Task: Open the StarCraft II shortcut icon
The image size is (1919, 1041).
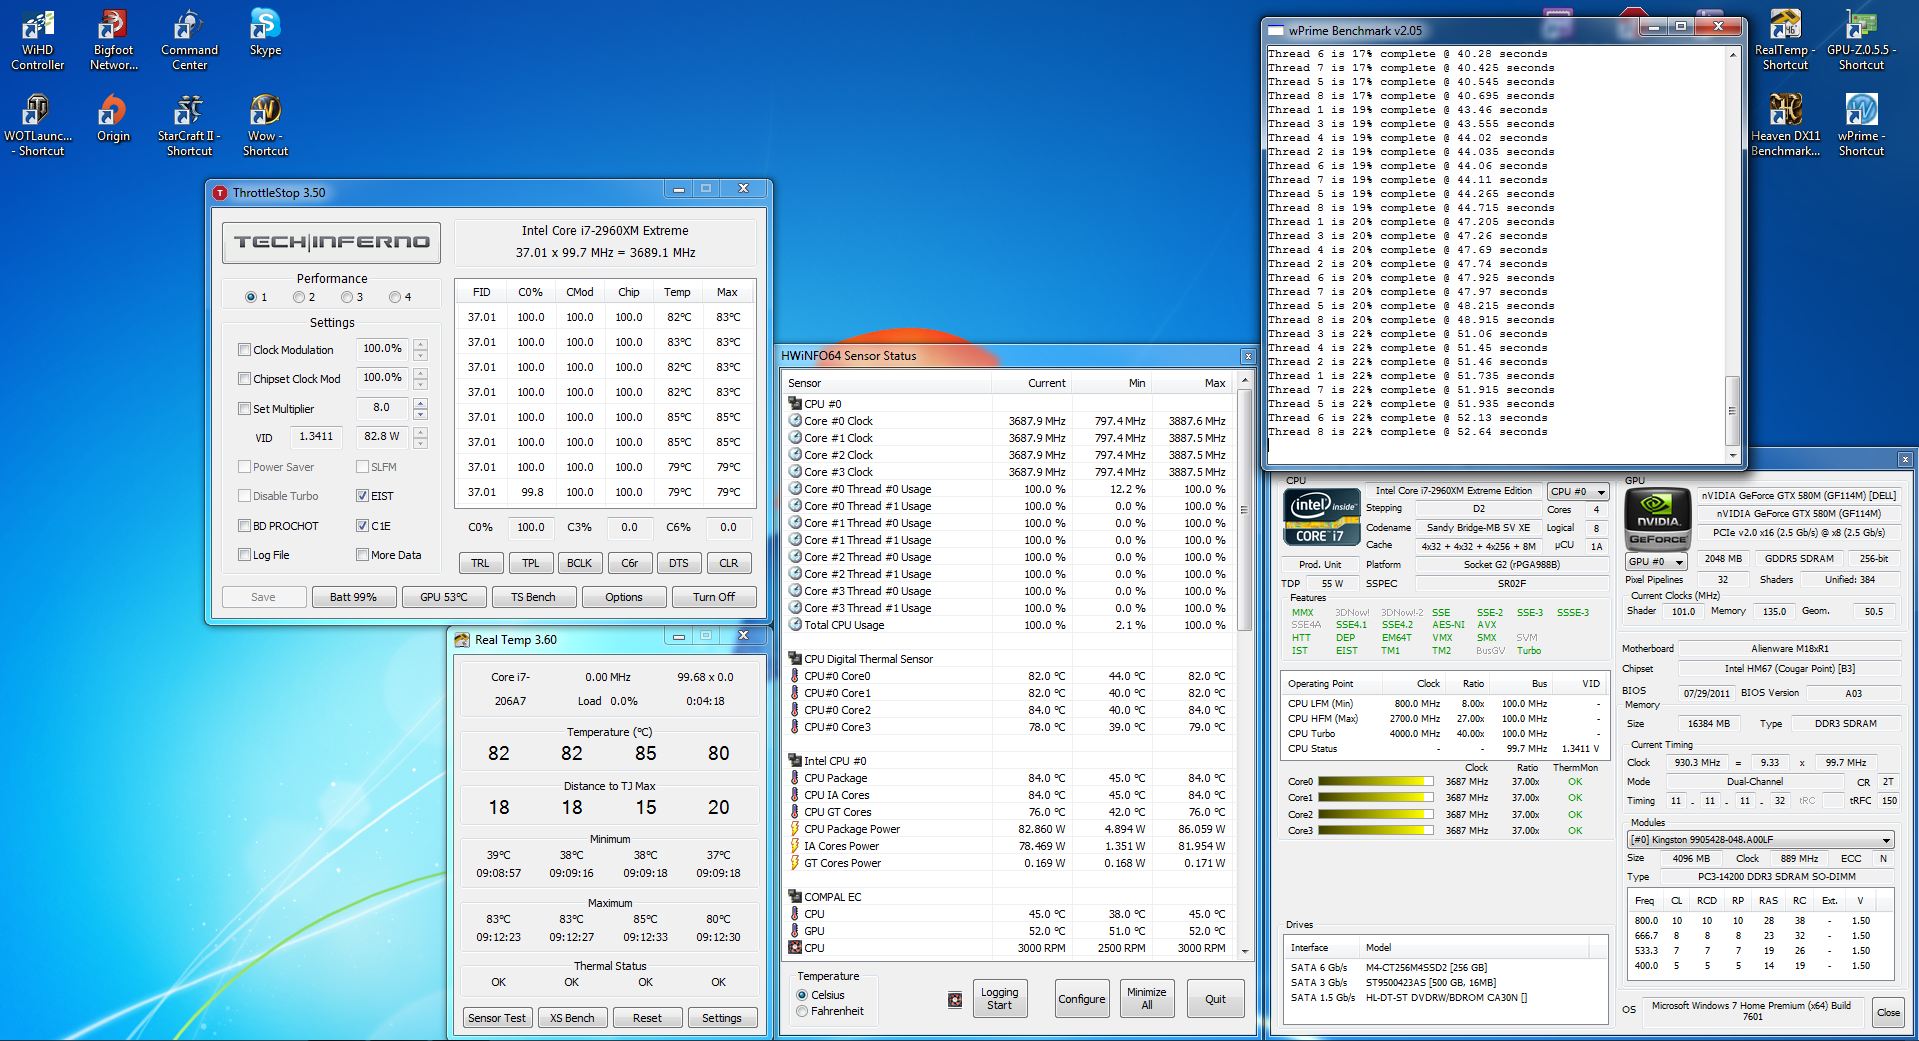Action: [189, 126]
